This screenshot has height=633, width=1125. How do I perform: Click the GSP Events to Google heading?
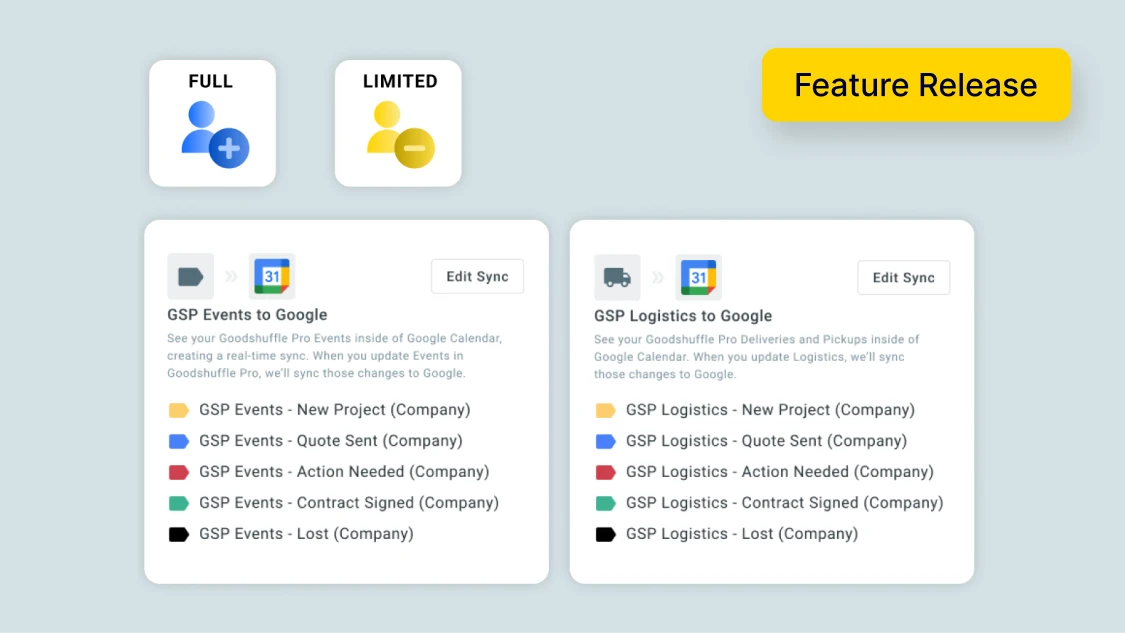[247, 314]
